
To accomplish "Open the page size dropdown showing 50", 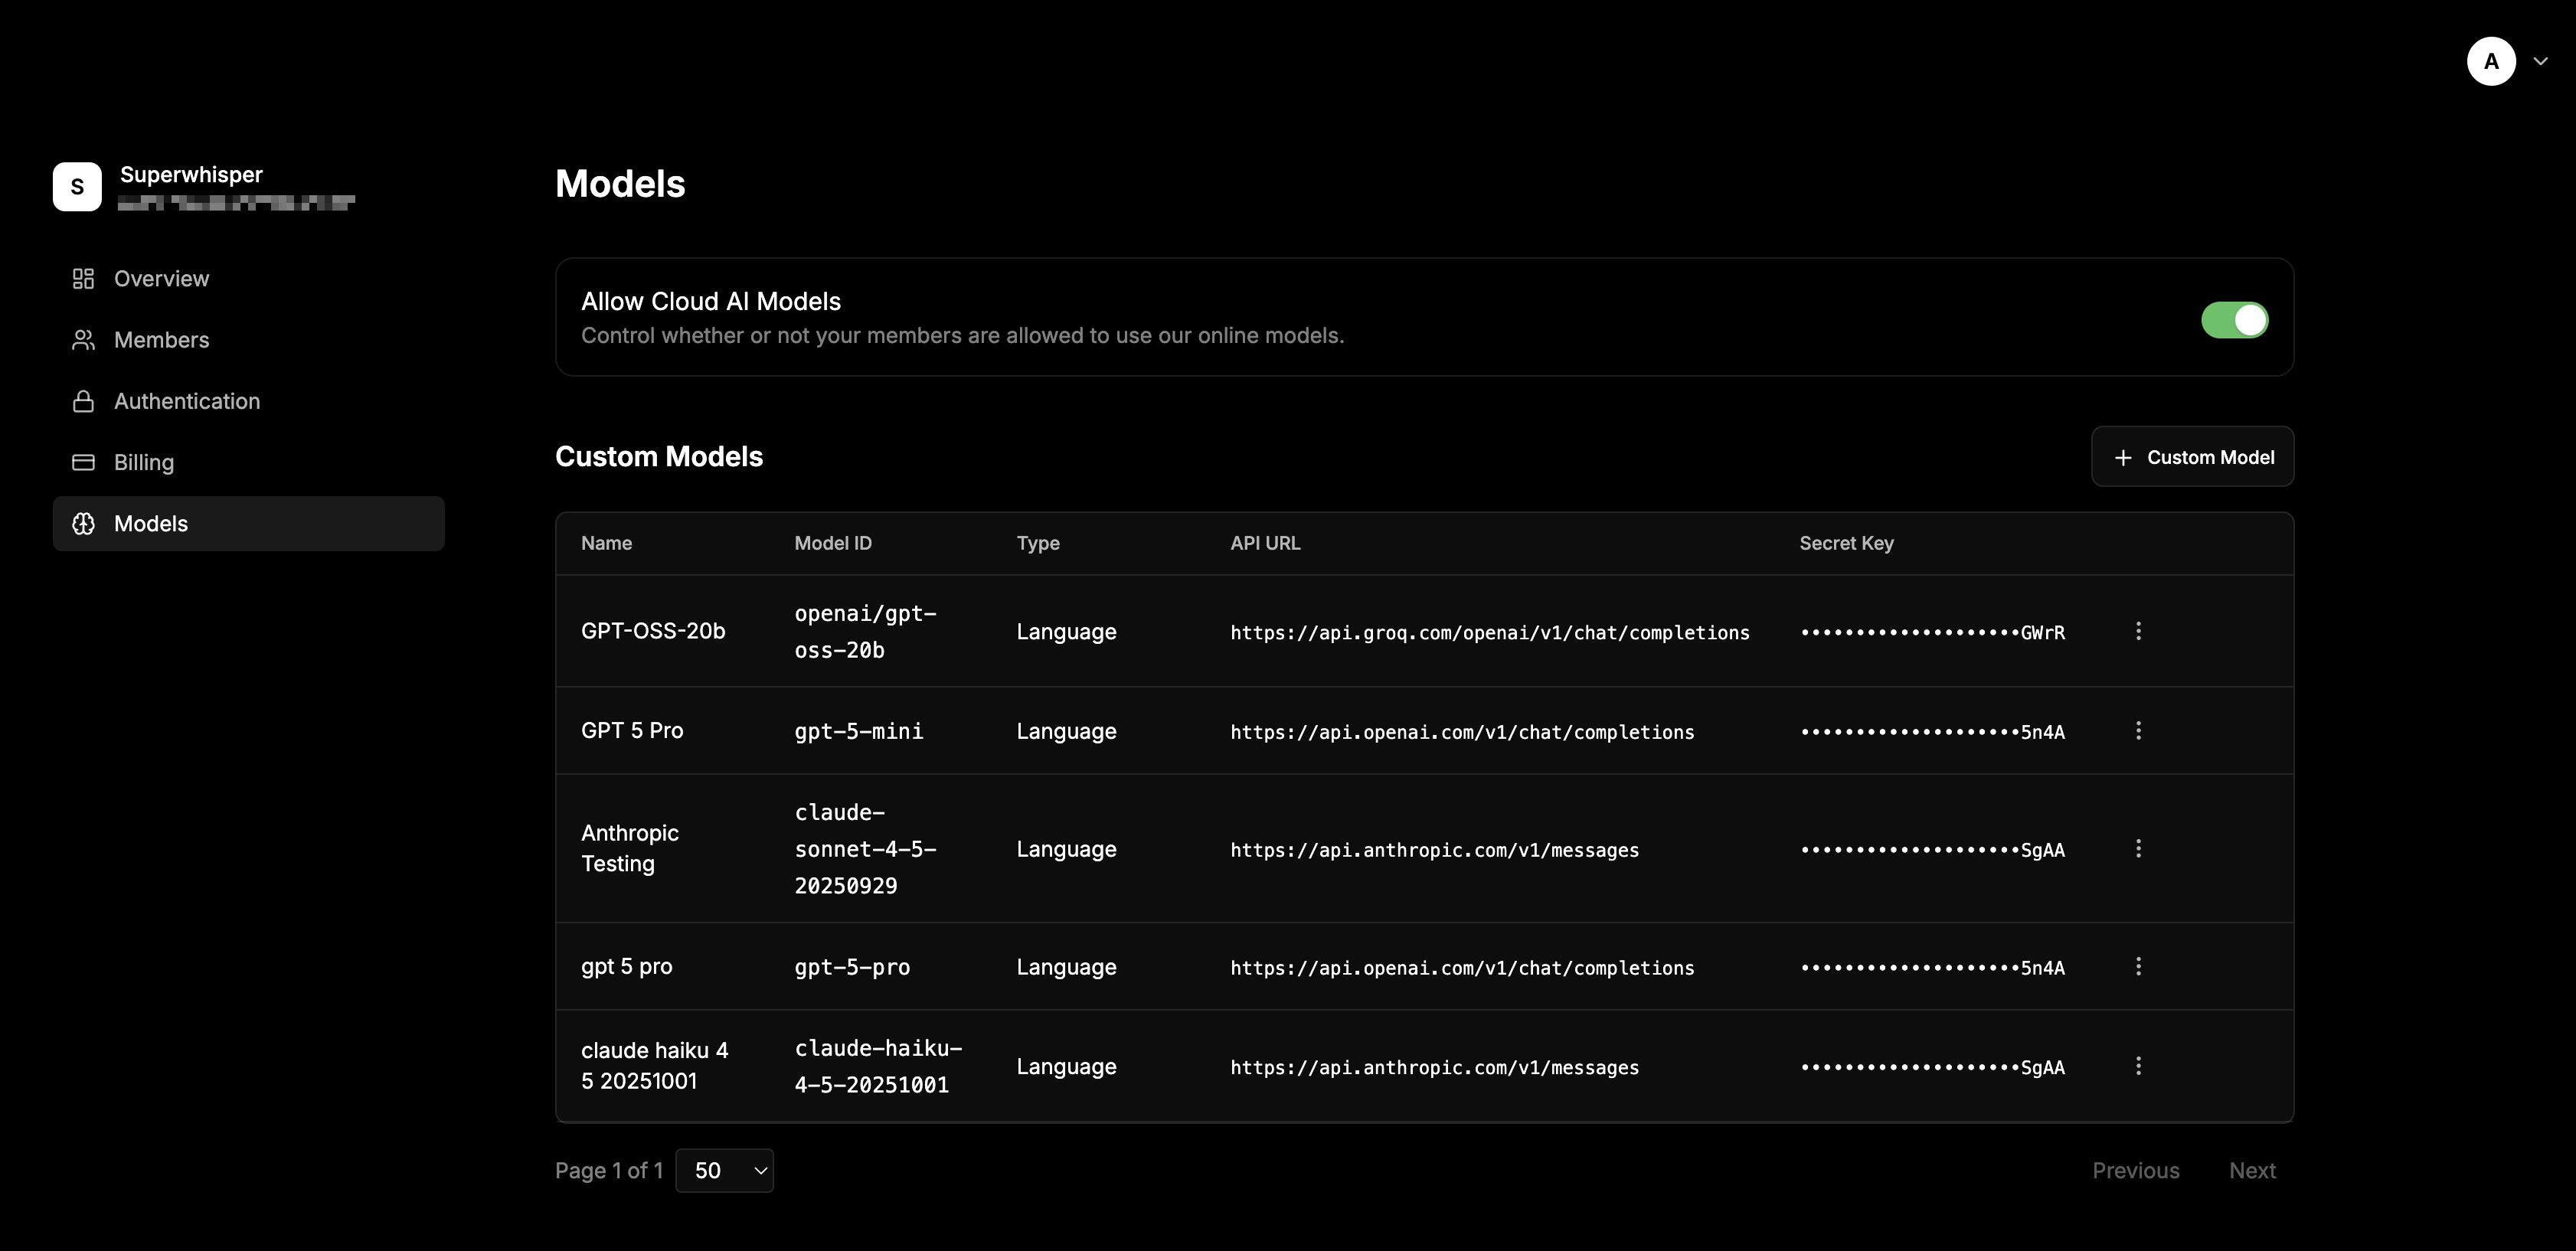I will tap(725, 1170).
